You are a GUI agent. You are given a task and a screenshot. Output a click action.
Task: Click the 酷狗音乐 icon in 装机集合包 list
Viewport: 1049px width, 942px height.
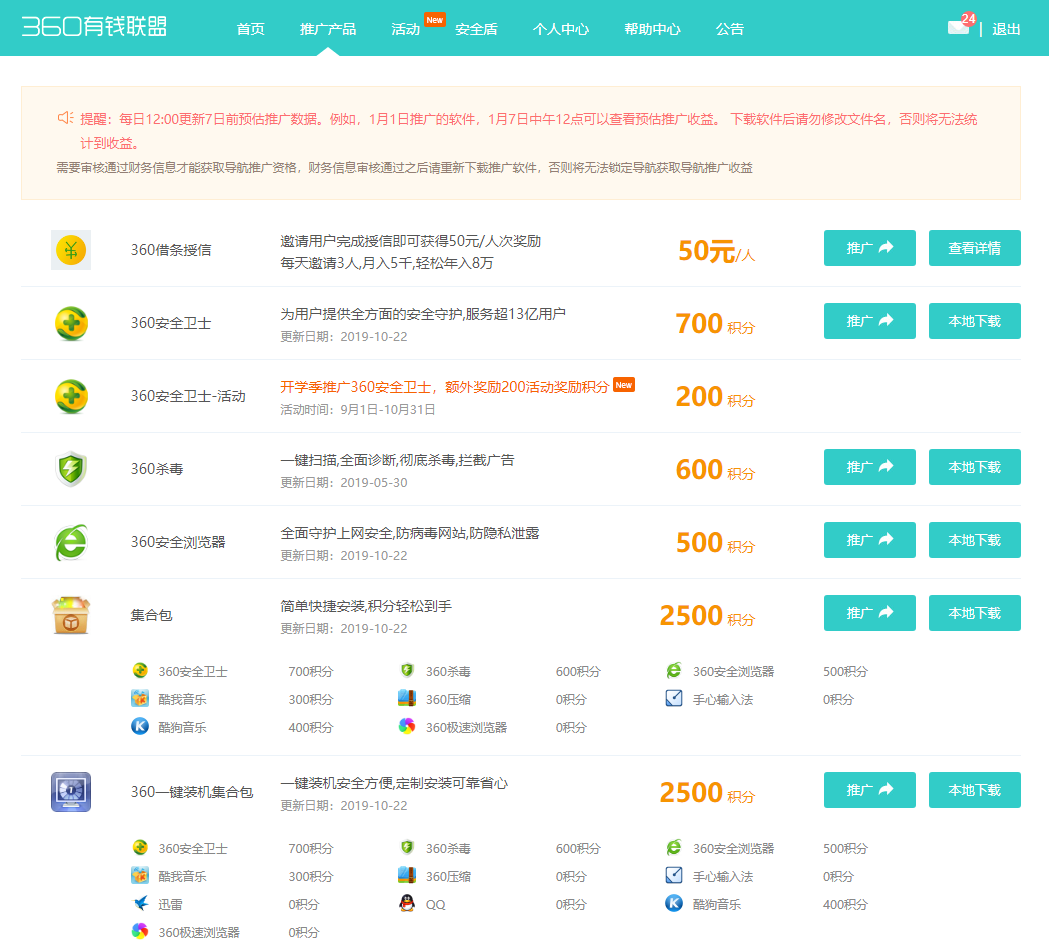(x=674, y=904)
